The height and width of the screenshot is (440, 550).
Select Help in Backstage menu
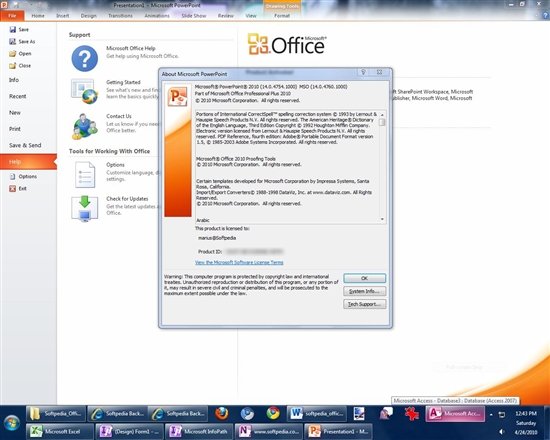click(x=28, y=162)
